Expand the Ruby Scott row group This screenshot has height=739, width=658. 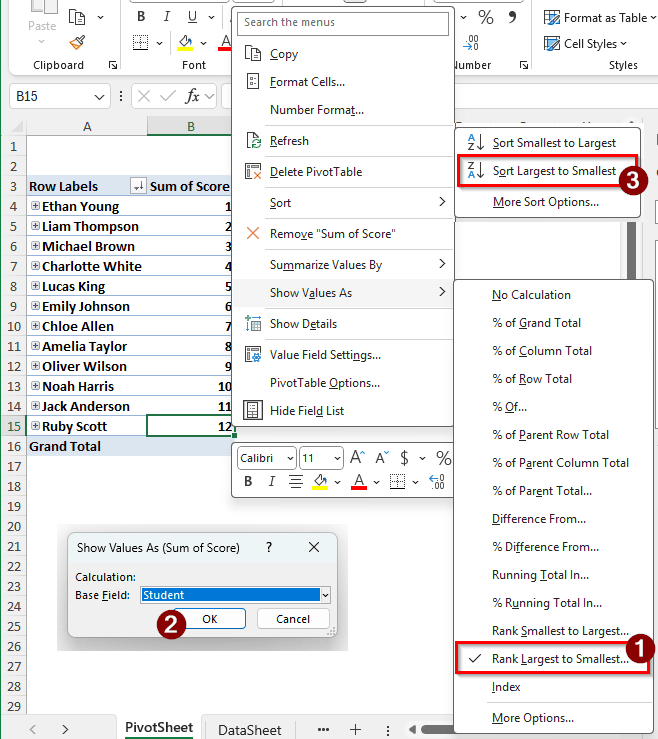click(36, 426)
